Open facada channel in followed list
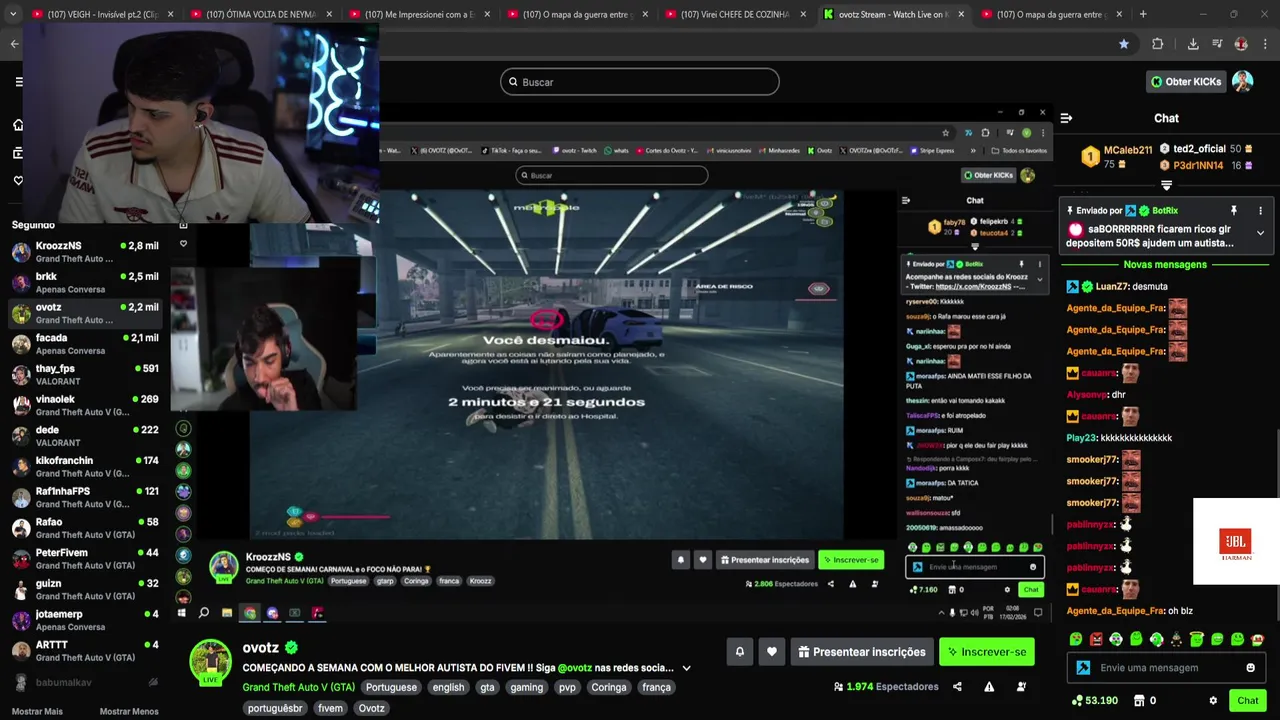1280x720 pixels. click(85, 344)
